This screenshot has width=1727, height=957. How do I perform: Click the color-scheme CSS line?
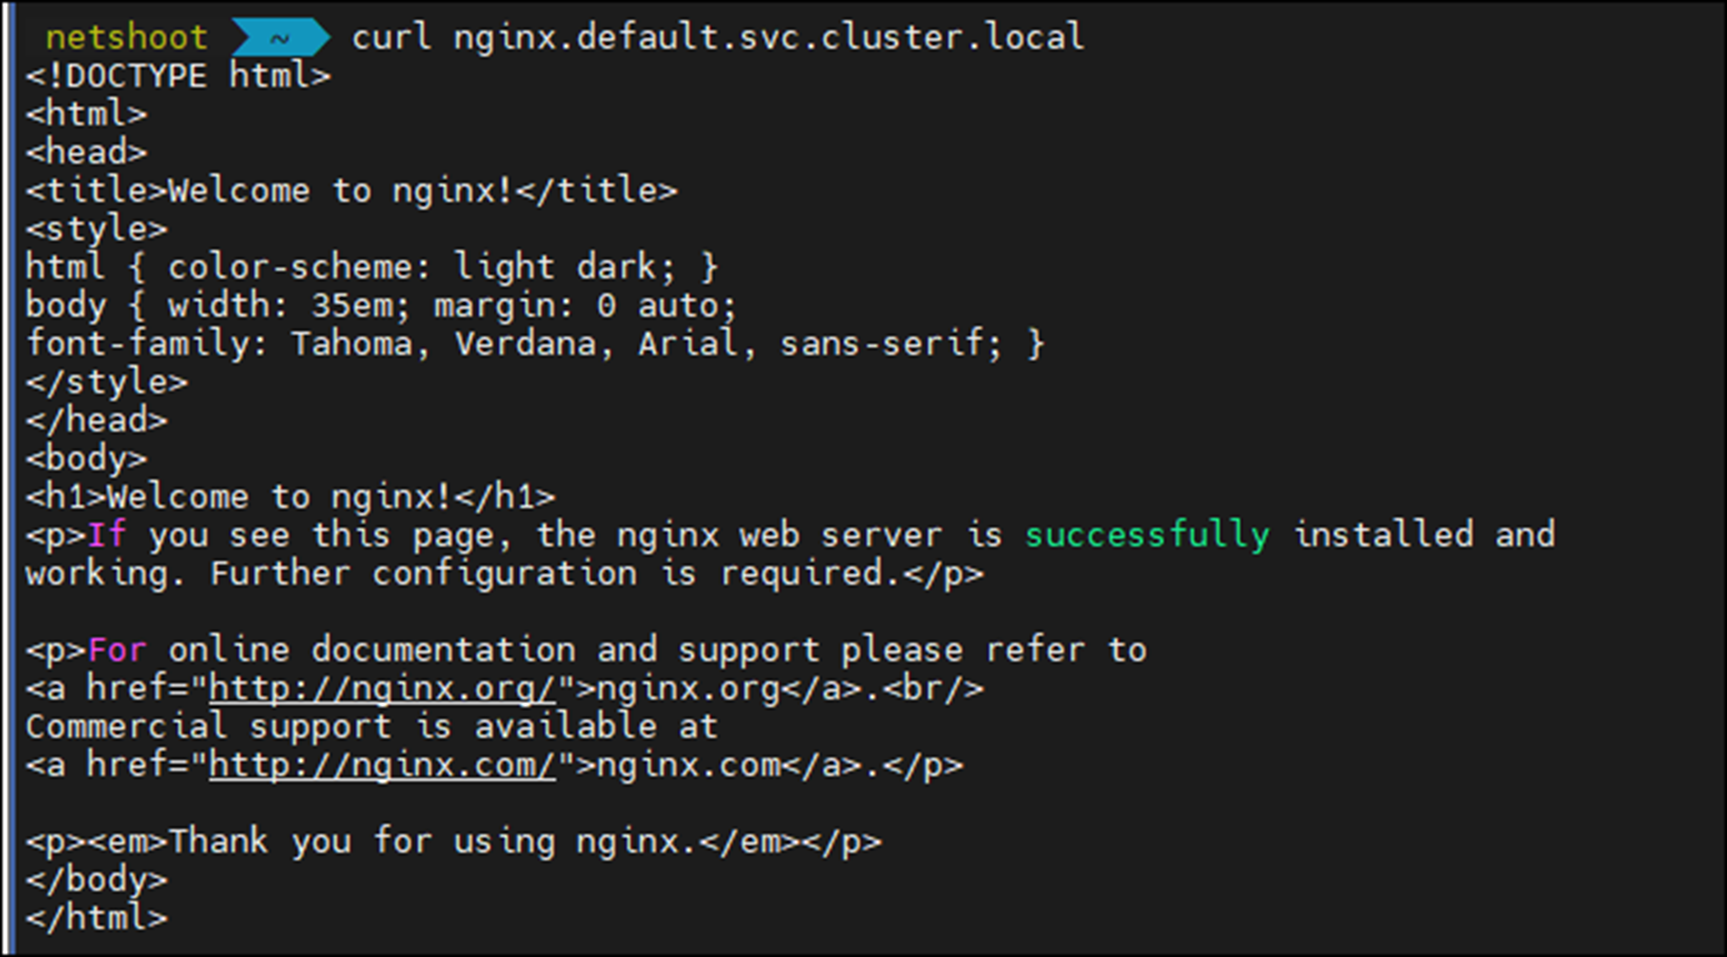pos(371,268)
